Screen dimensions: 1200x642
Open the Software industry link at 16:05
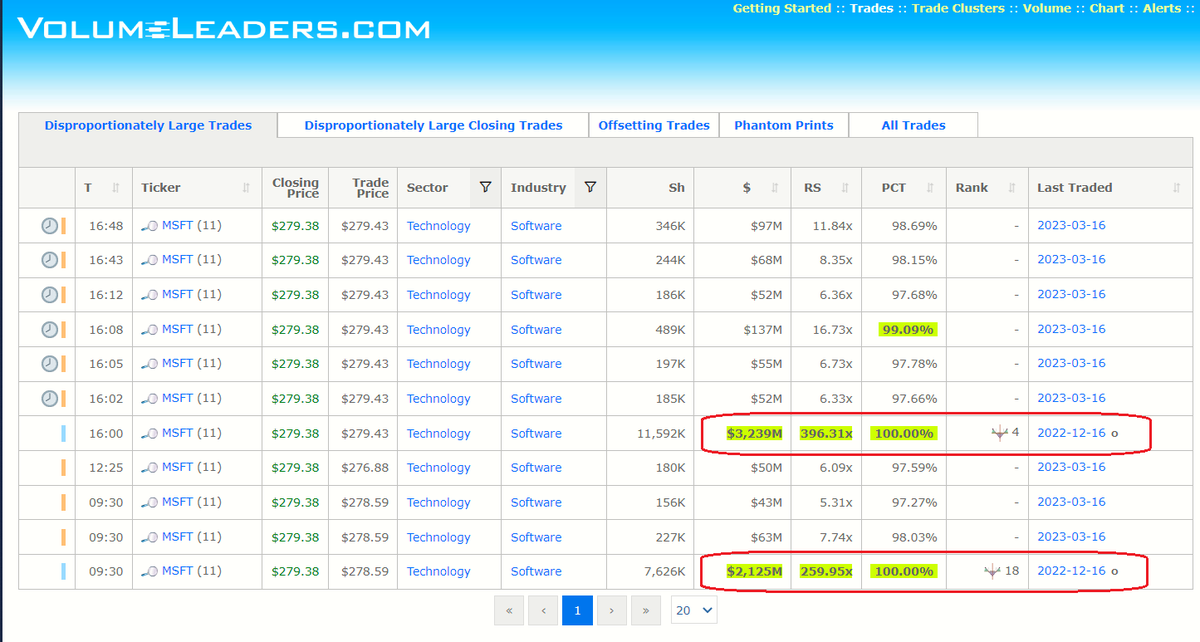pos(536,364)
